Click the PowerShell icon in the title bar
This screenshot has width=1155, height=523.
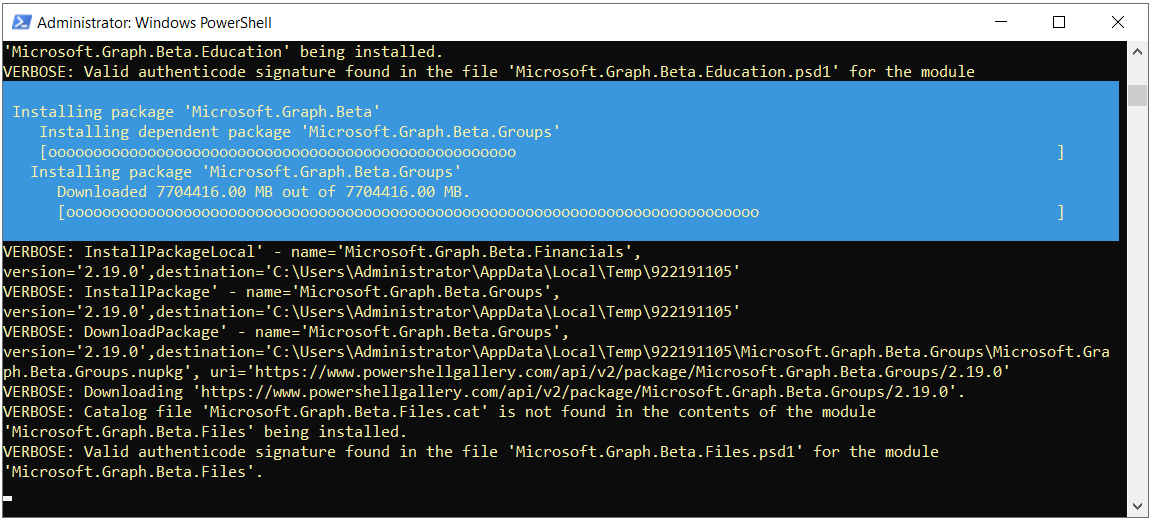pyautogui.click(x=19, y=22)
